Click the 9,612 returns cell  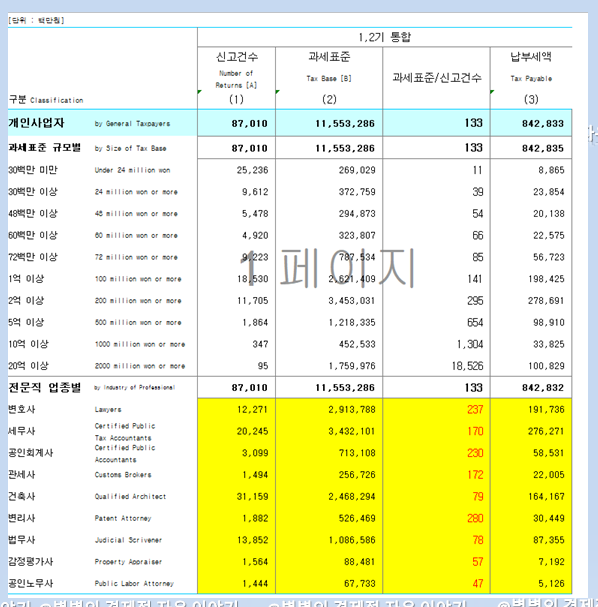[x=255, y=192]
